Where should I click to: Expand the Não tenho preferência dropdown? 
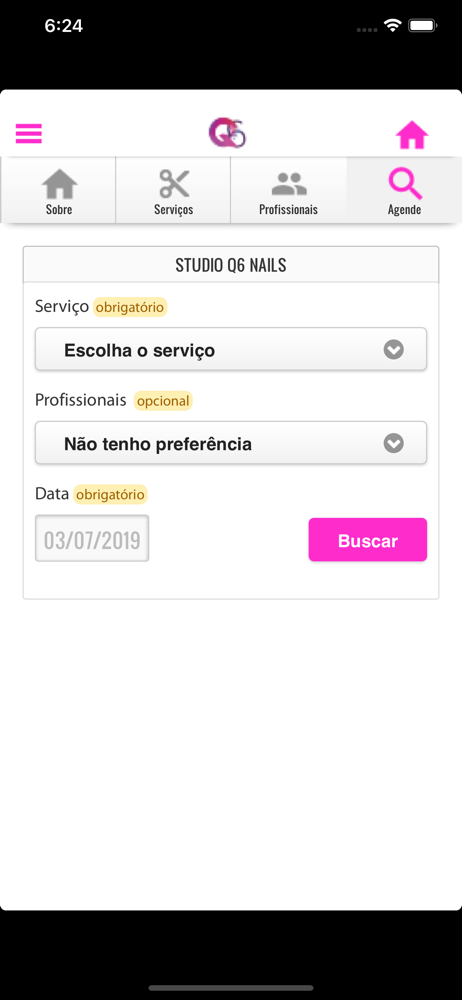(x=231, y=443)
